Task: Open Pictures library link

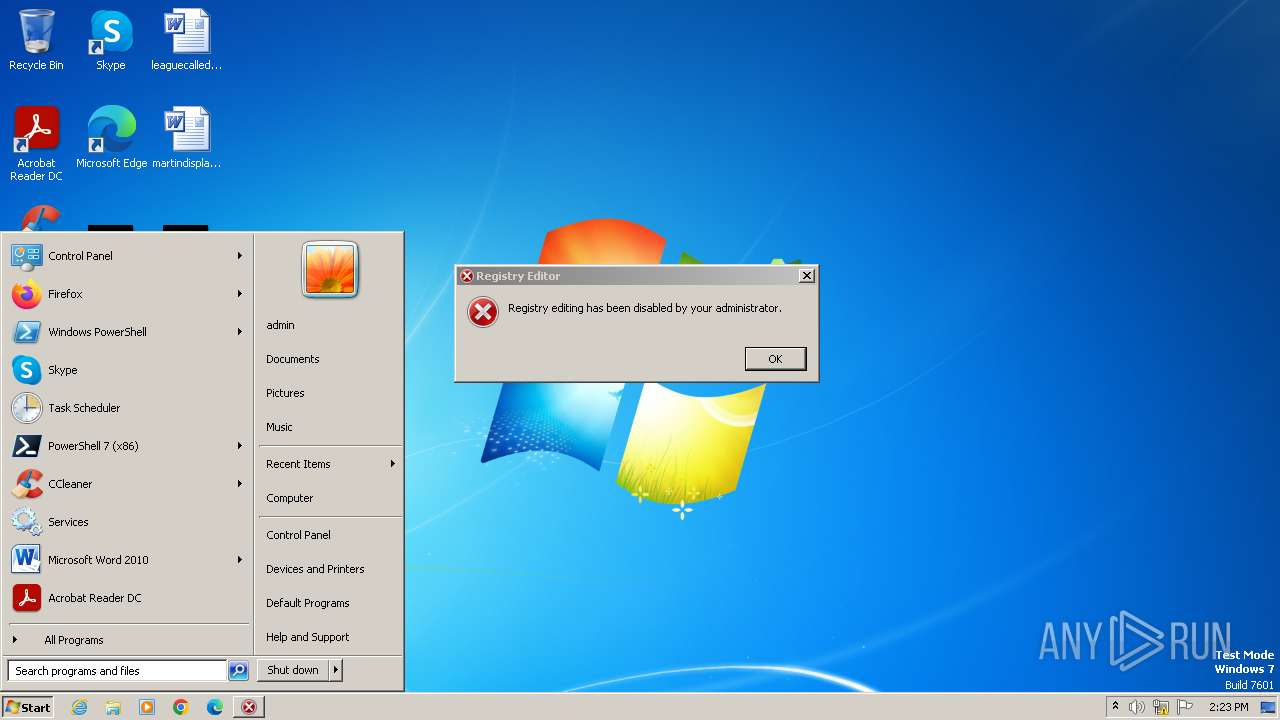Action: 285,393
